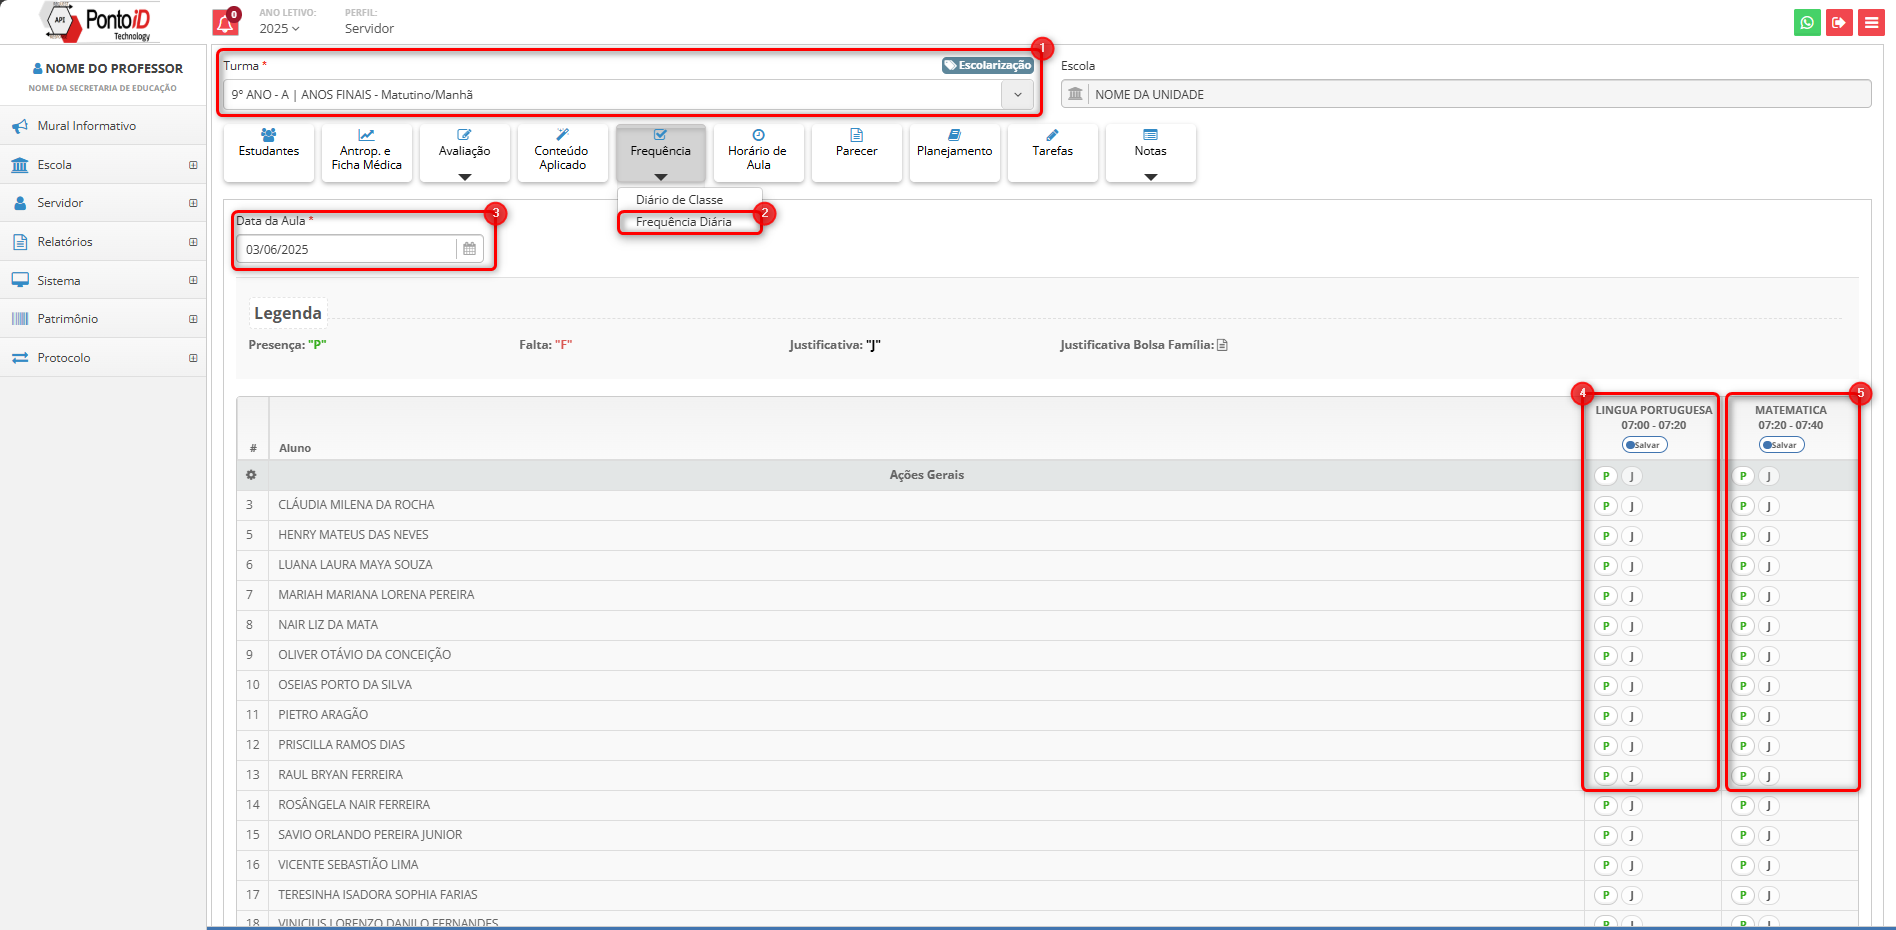Open the Turma dropdown selector
Screen dimensions: 1896x930
(1017, 95)
